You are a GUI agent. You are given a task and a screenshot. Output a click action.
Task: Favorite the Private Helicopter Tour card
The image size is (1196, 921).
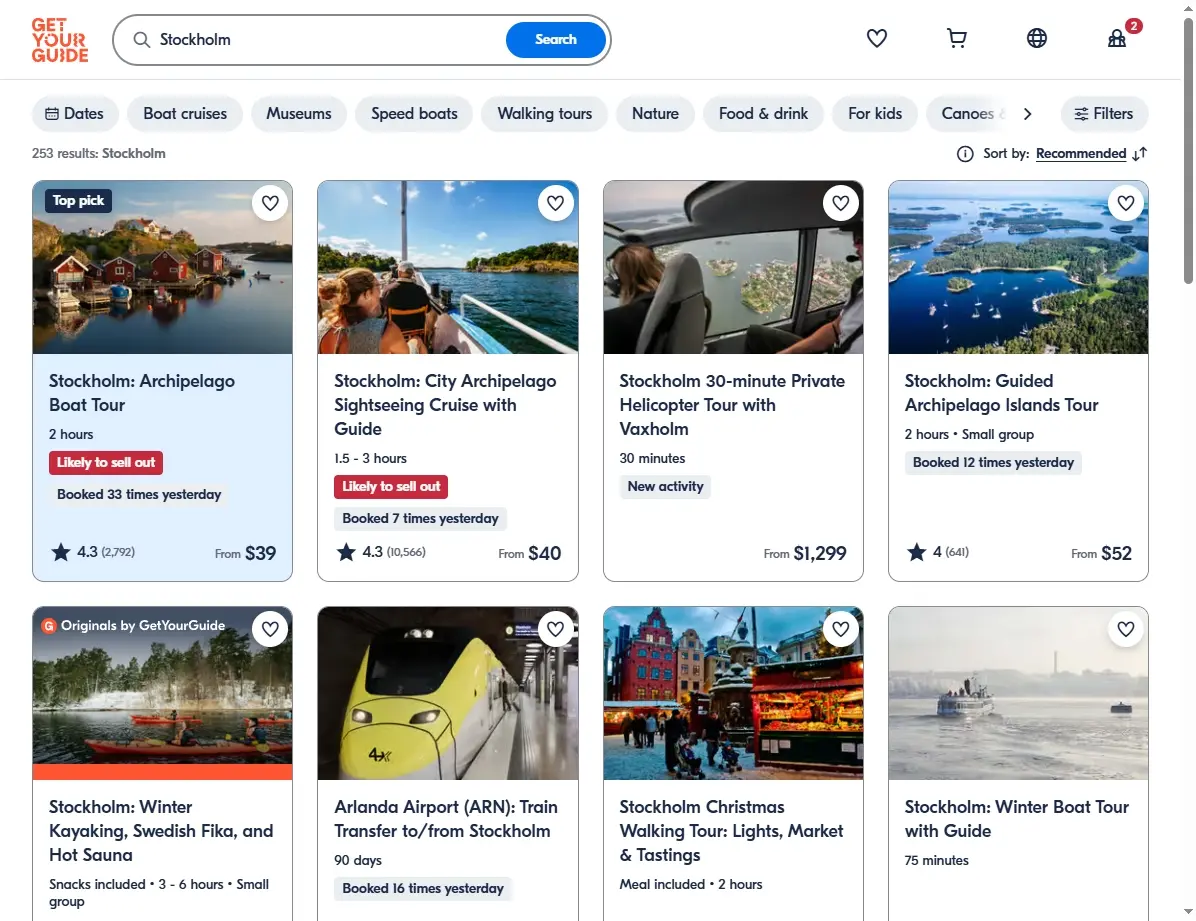tap(841, 203)
